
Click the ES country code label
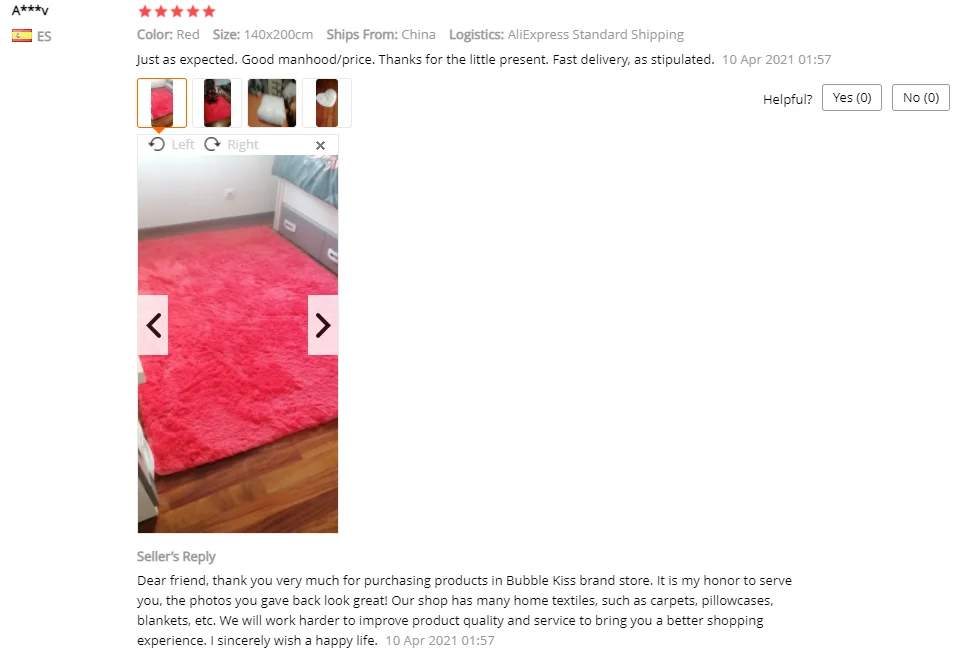click(44, 36)
